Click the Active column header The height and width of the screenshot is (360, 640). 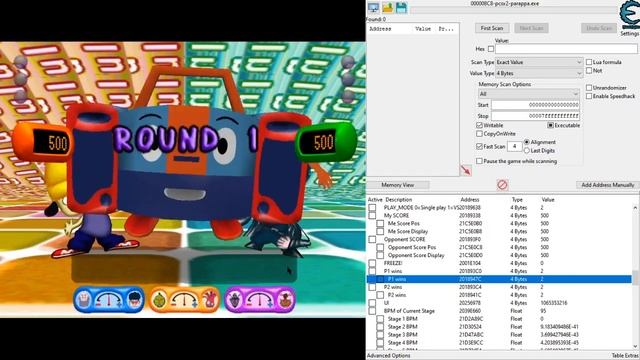375,200
